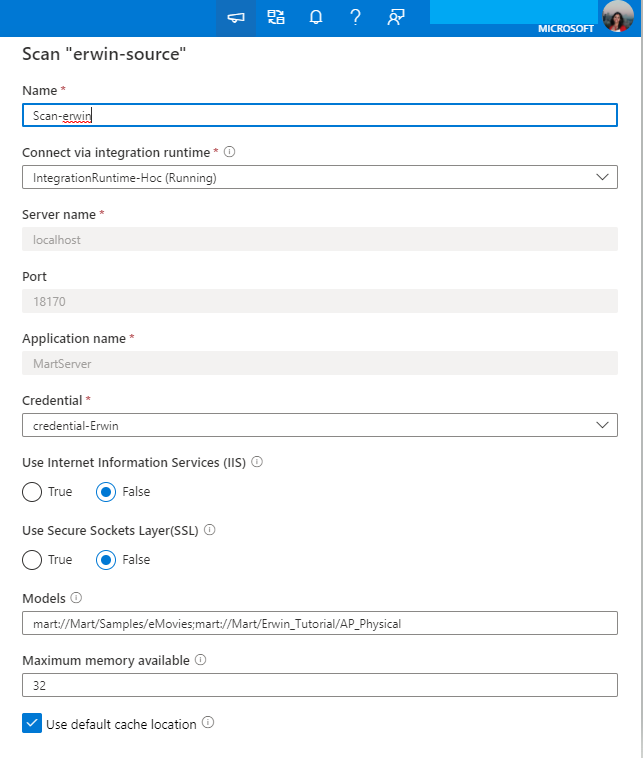Click info icon beside Maximum memory available

(x=201, y=660)
